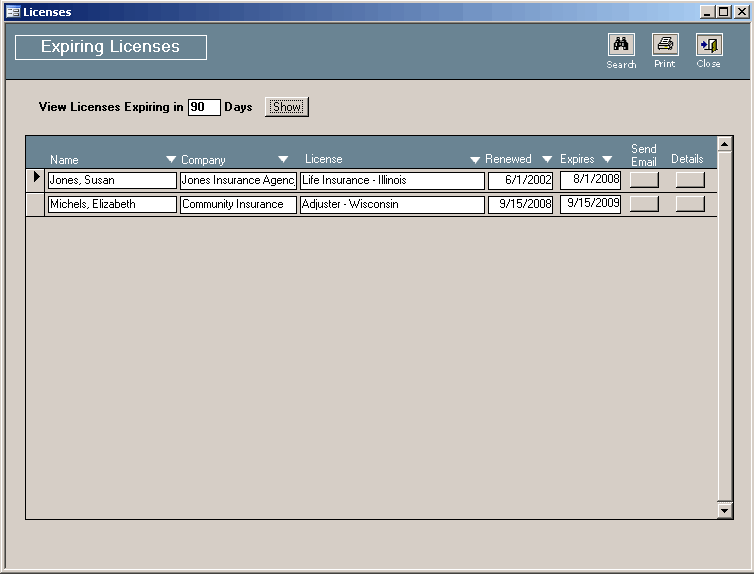Click the Close door icon

click(x=709, y=45)
